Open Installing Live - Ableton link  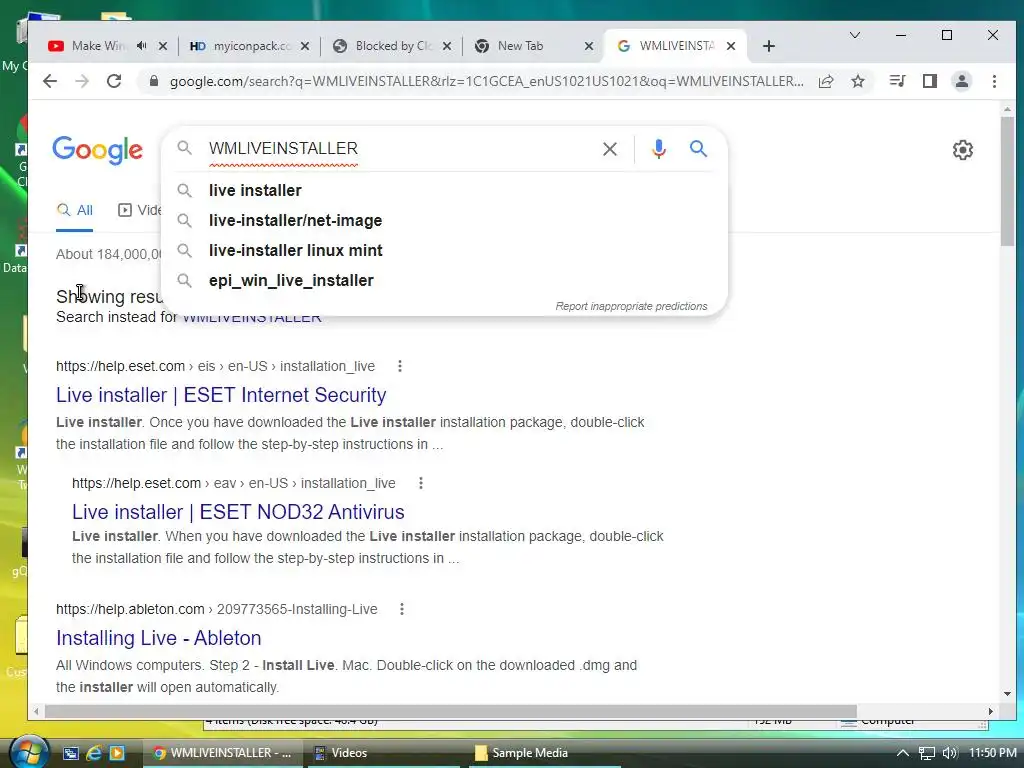(x=159, y=638)
